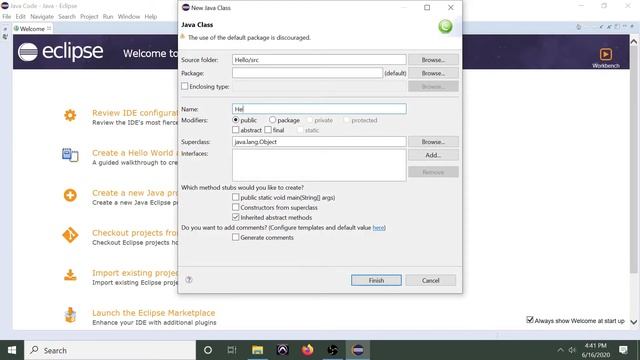The image size is (640, 360).
Task: Open File Explorer from the taskbar
Action: (x=257, y=350)
